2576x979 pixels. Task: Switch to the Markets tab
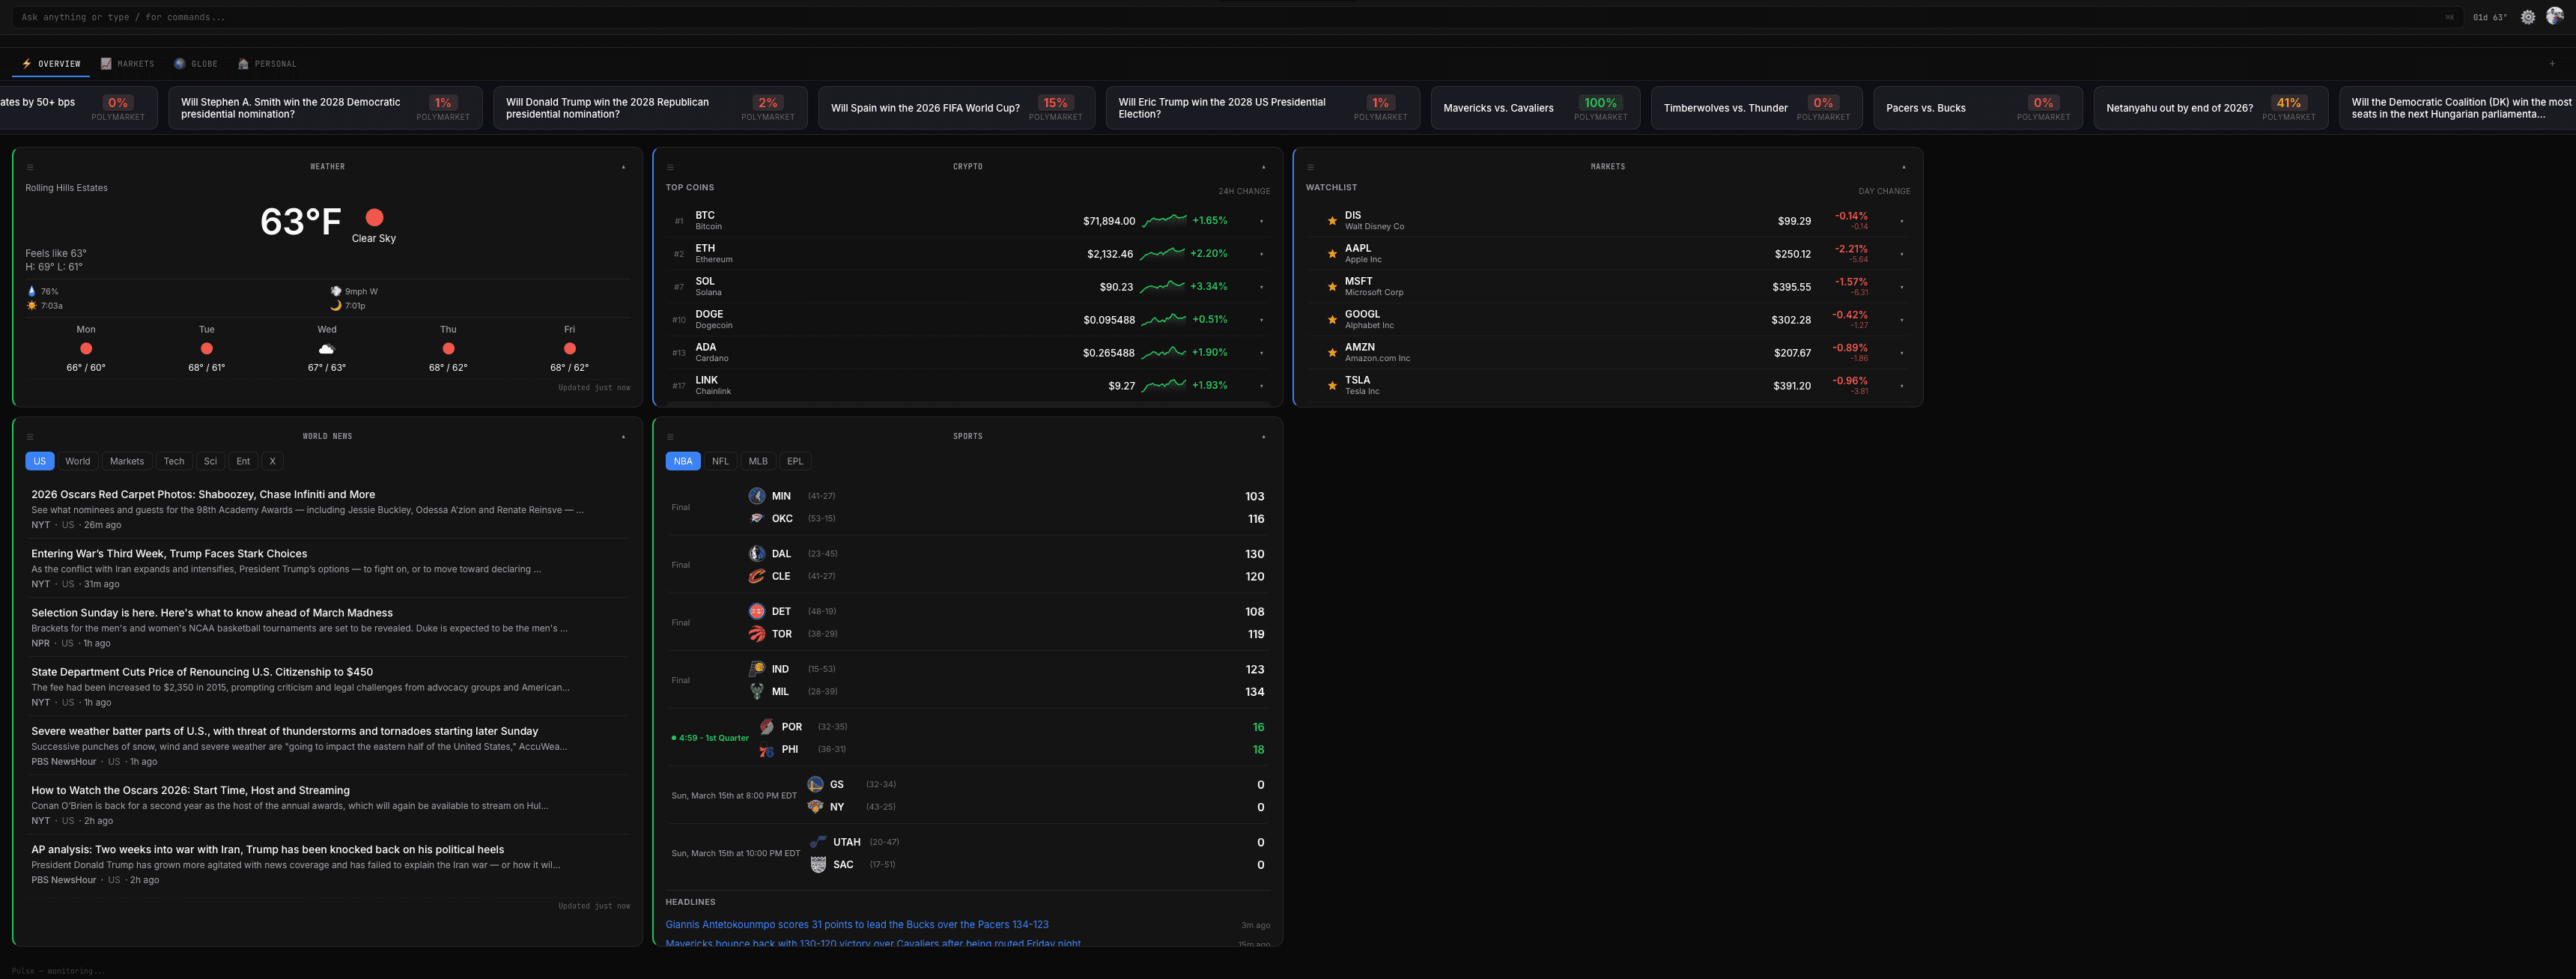[x=127, y=63]
